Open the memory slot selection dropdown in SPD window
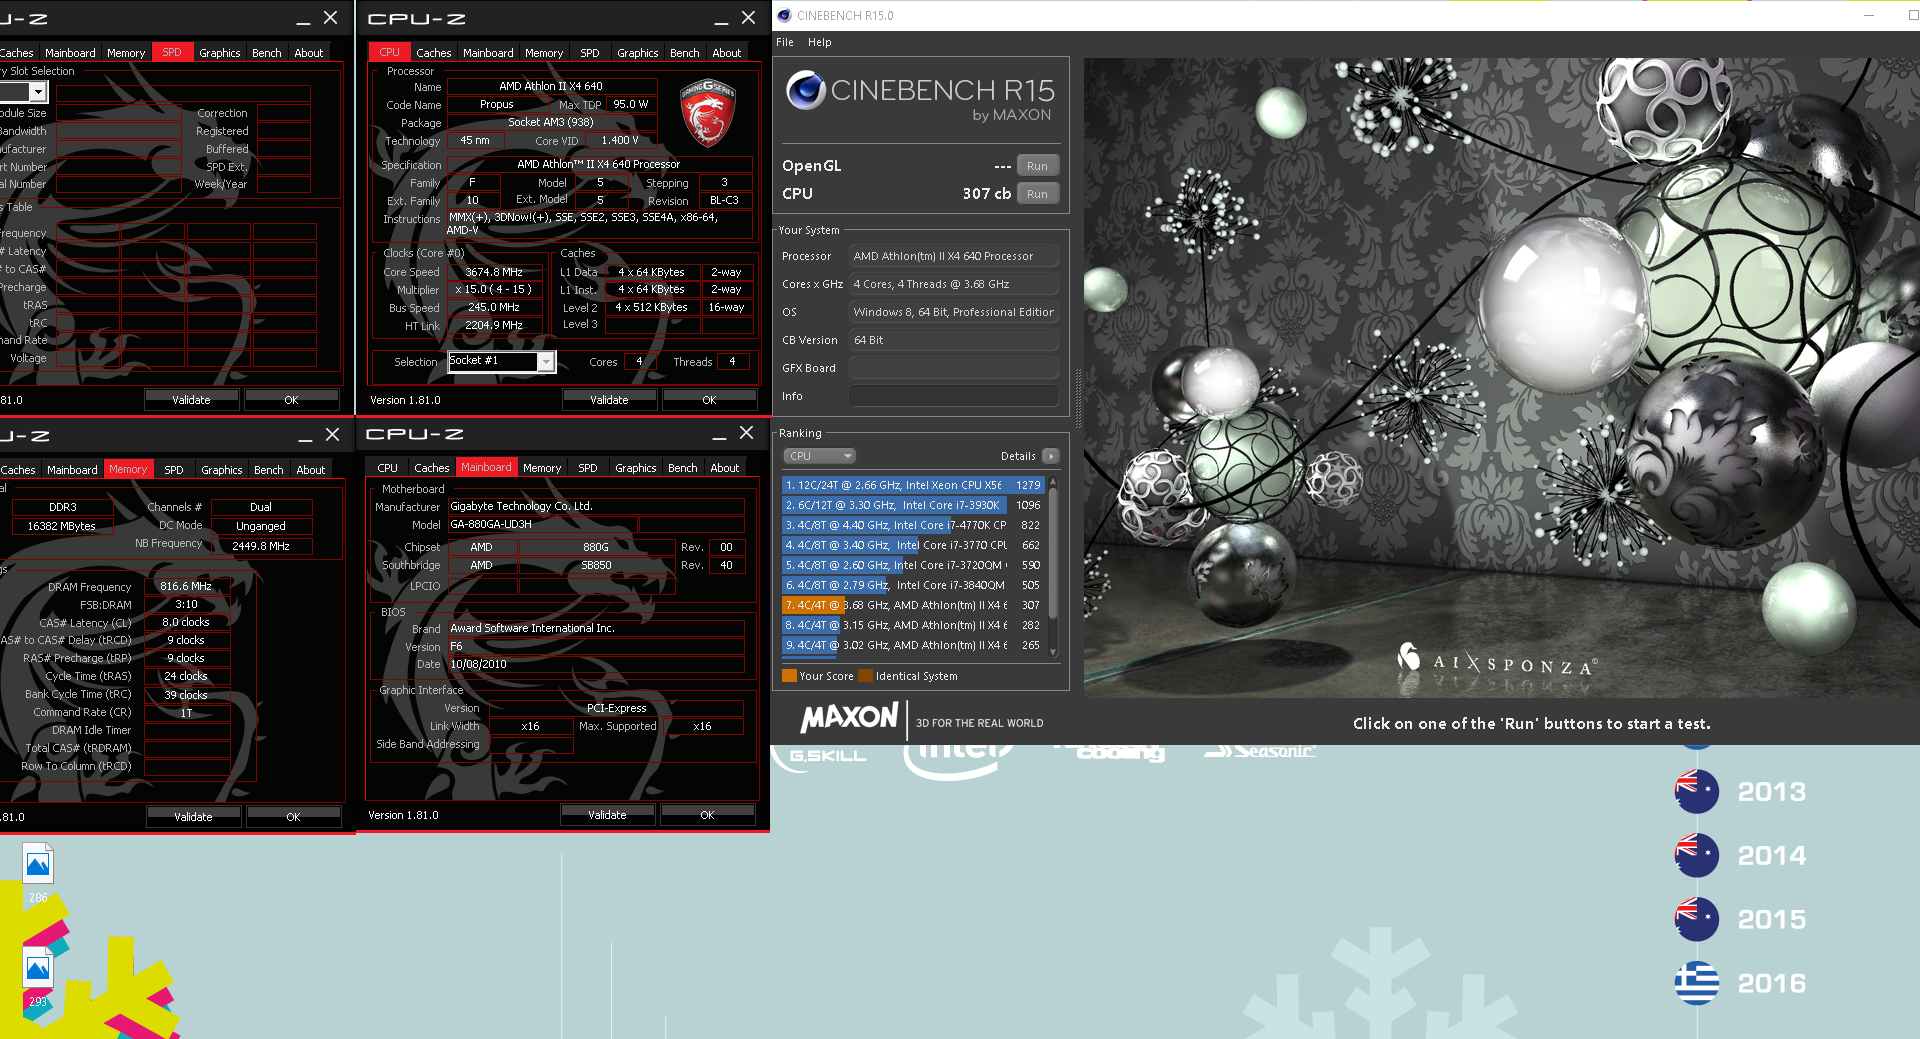 (38, 92)
